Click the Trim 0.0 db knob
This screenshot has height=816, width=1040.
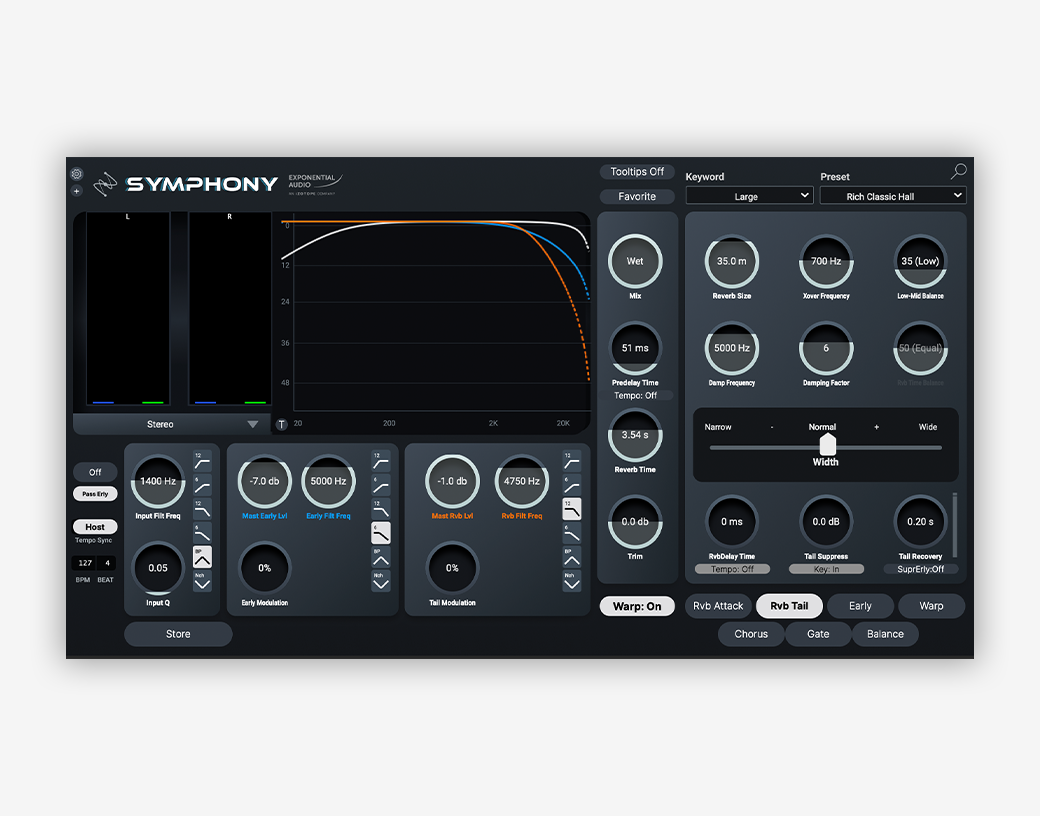pyautogui.click(x=635, y=522)
